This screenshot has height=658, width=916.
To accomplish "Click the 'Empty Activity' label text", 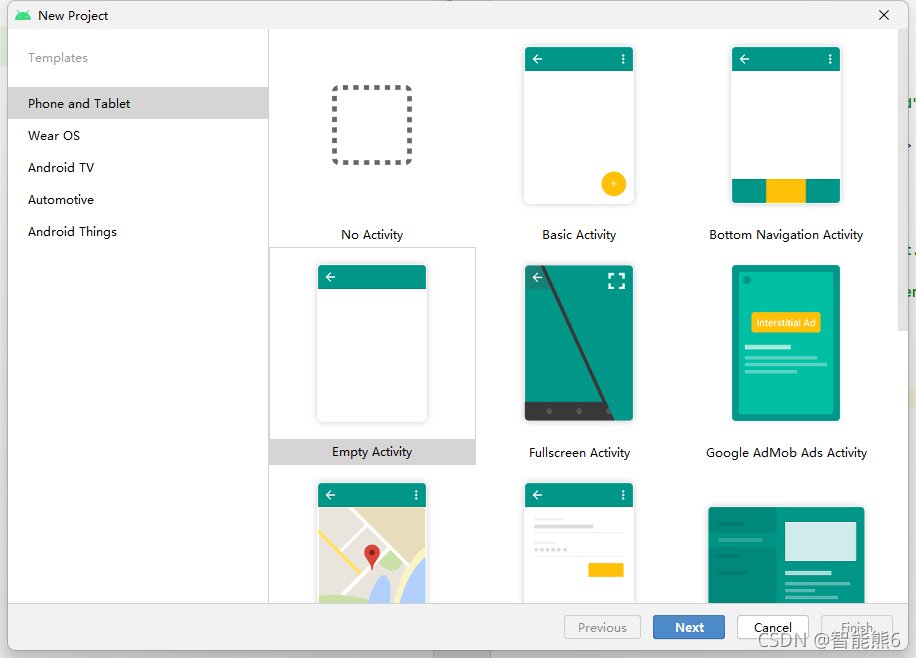I will (372, 452).
